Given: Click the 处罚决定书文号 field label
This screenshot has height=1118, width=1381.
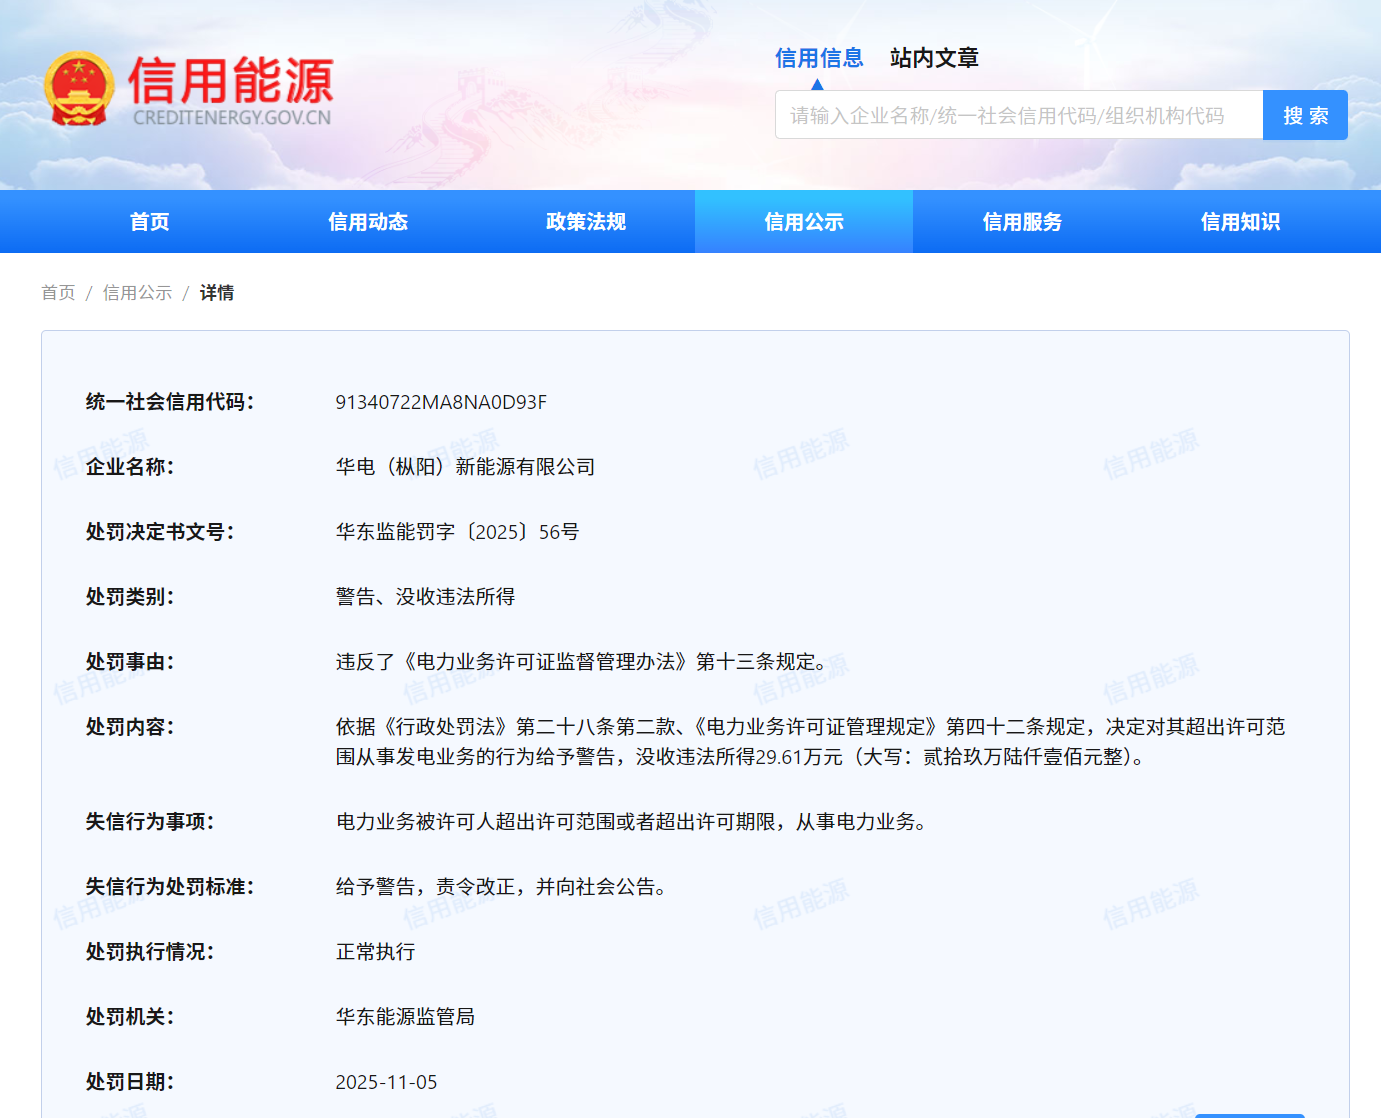Looking at the screenshot, I should [x=160, y=532].
